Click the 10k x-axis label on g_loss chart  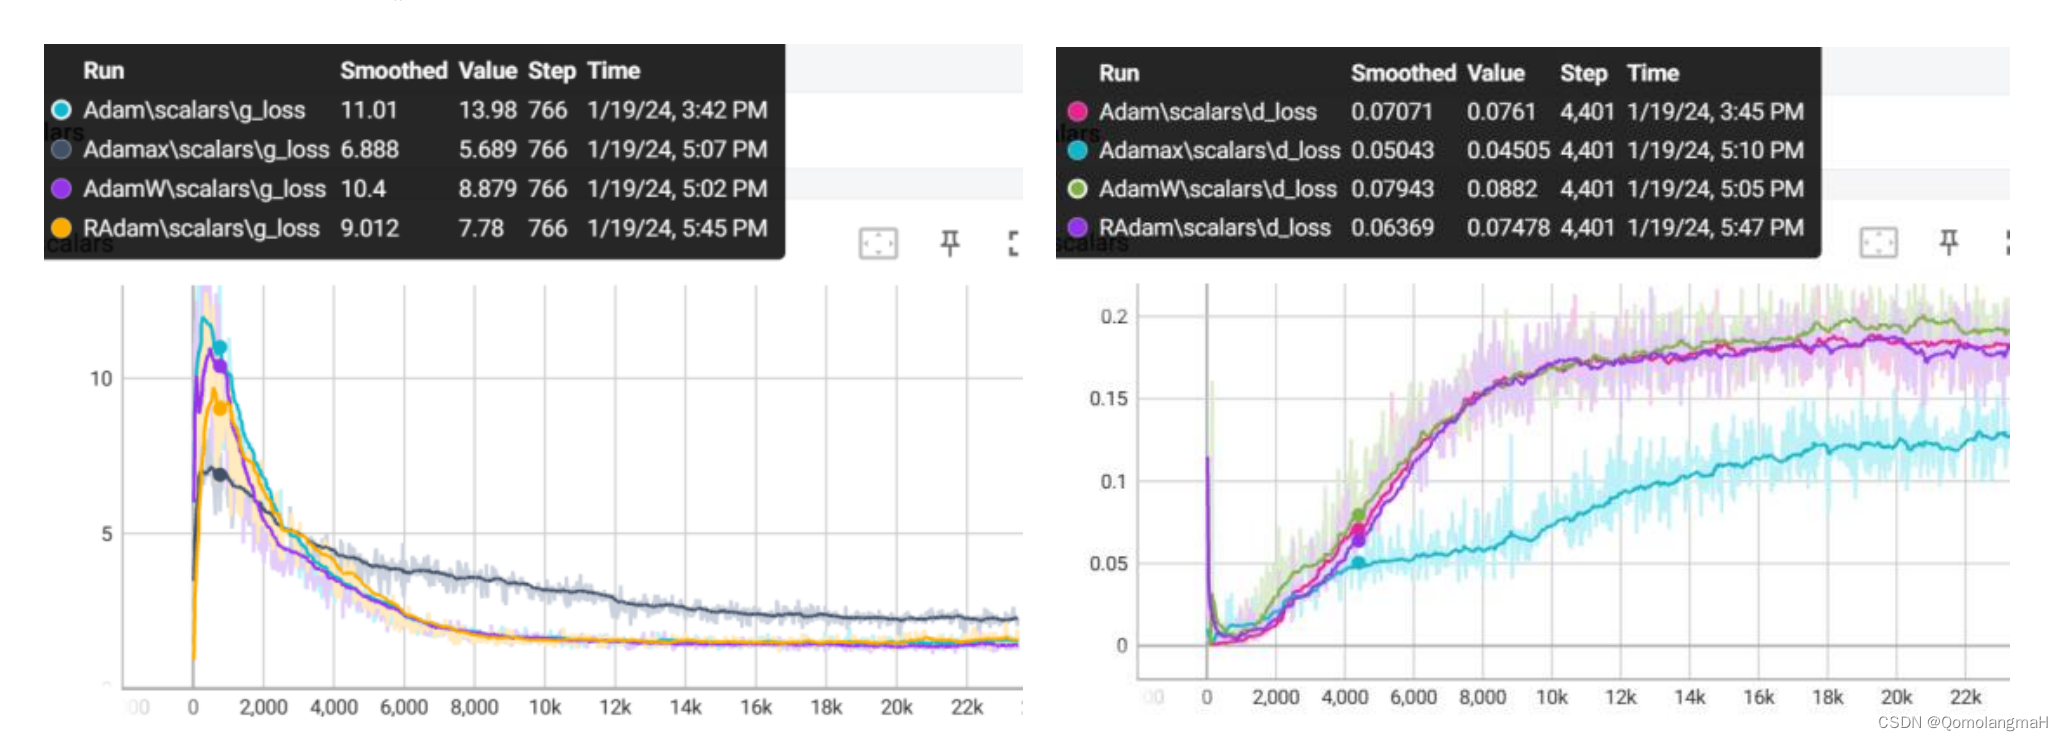pos(545,707)
